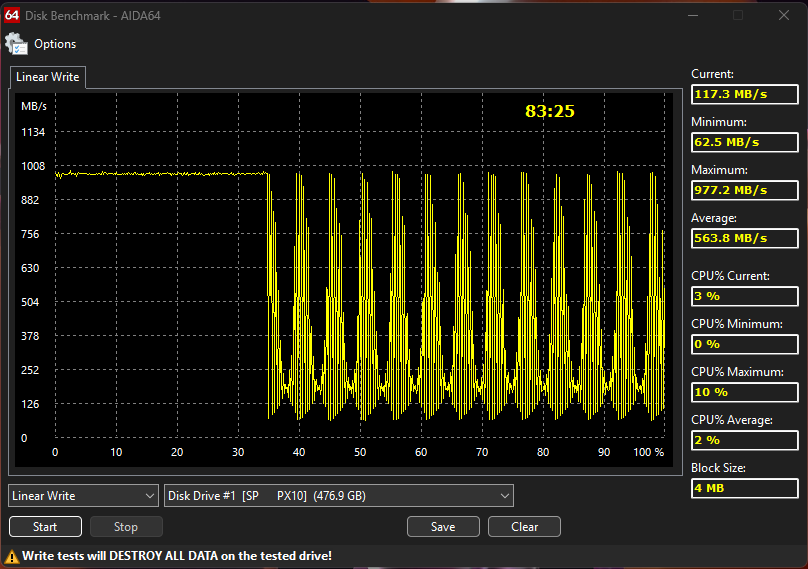Viewport: 808px width, 569px height.
Task: Click the Current speed value 117.3 MB/s
Action: click(x=745, y=94)
